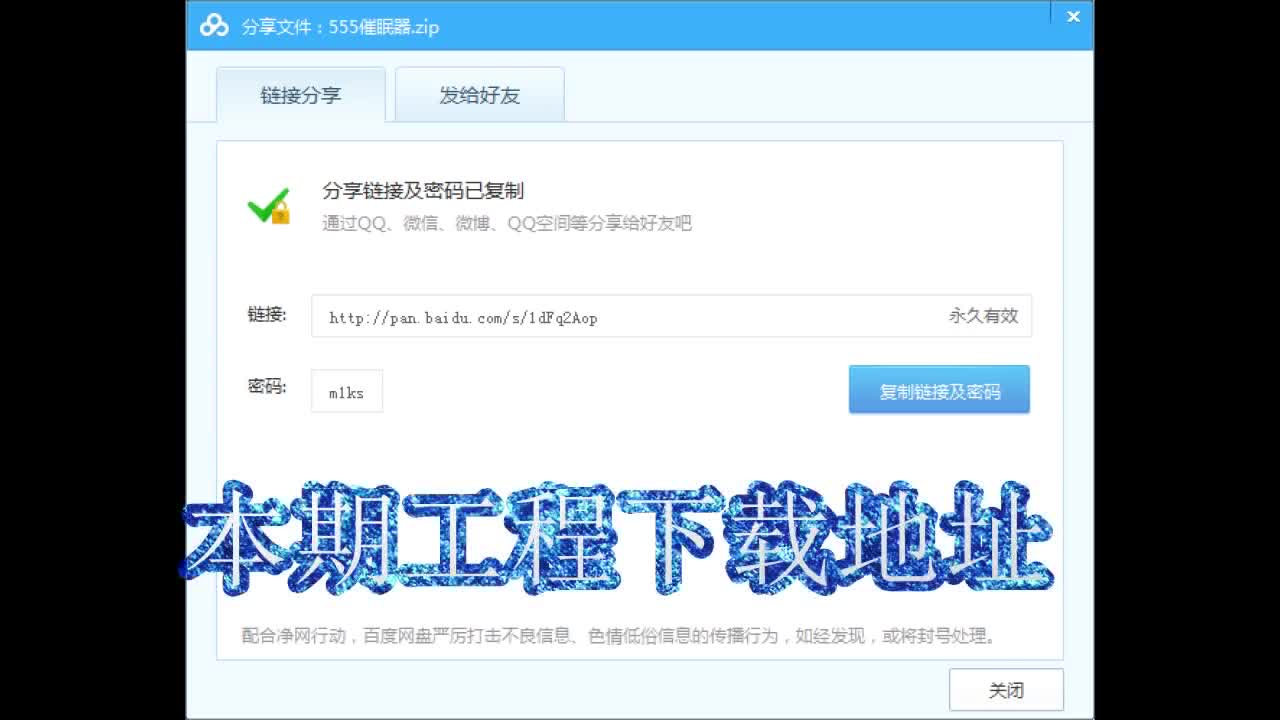Click the 链接: label
Screen dimensions: 1280x720
pyautogui.click(x=267, y=315)
